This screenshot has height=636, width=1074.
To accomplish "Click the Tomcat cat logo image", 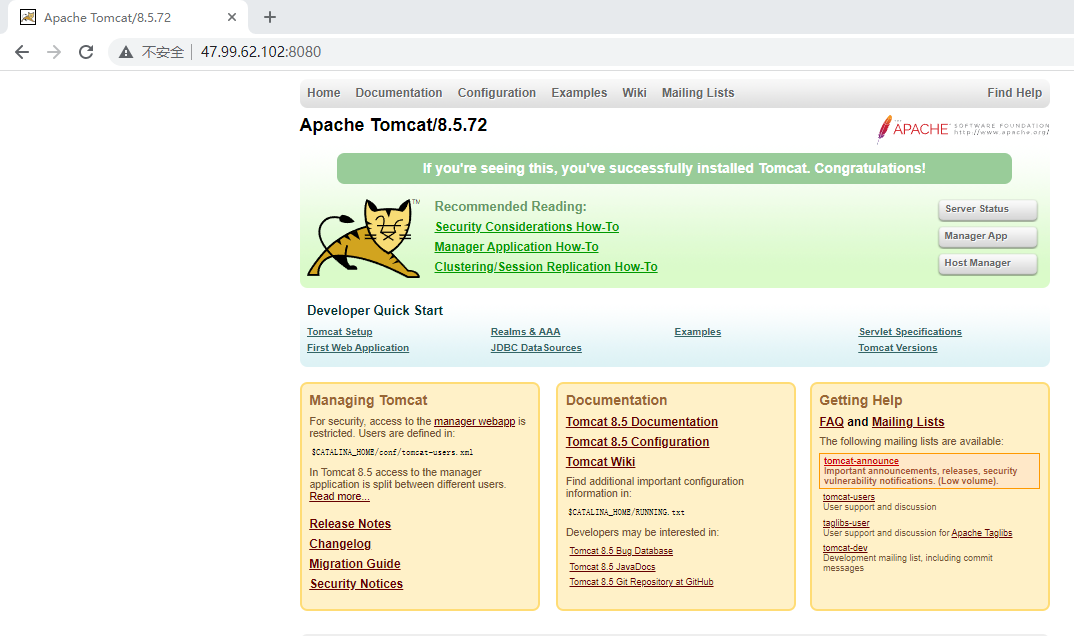I will point(364,238).
